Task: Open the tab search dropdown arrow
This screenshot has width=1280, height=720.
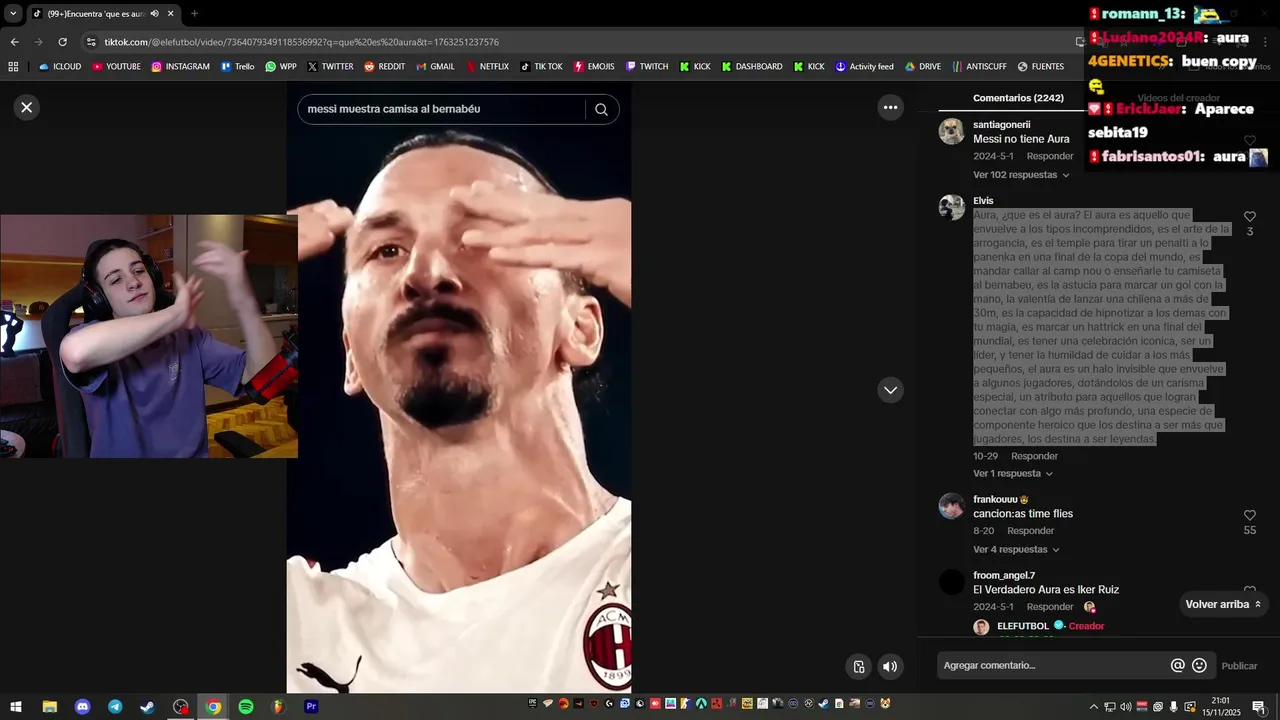Action: pos(13,14)
